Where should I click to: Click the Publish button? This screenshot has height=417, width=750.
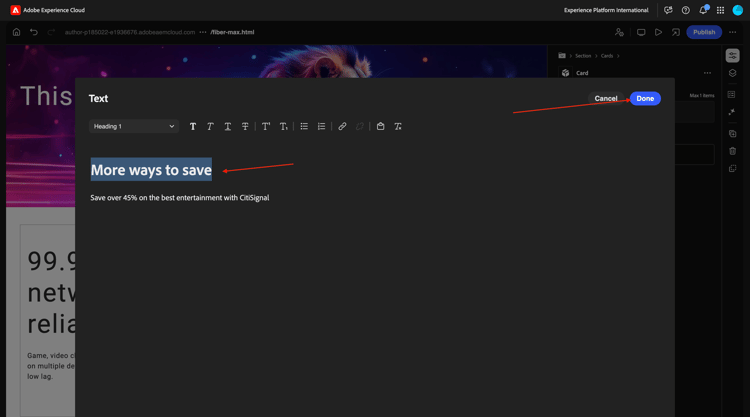(704, 32)
